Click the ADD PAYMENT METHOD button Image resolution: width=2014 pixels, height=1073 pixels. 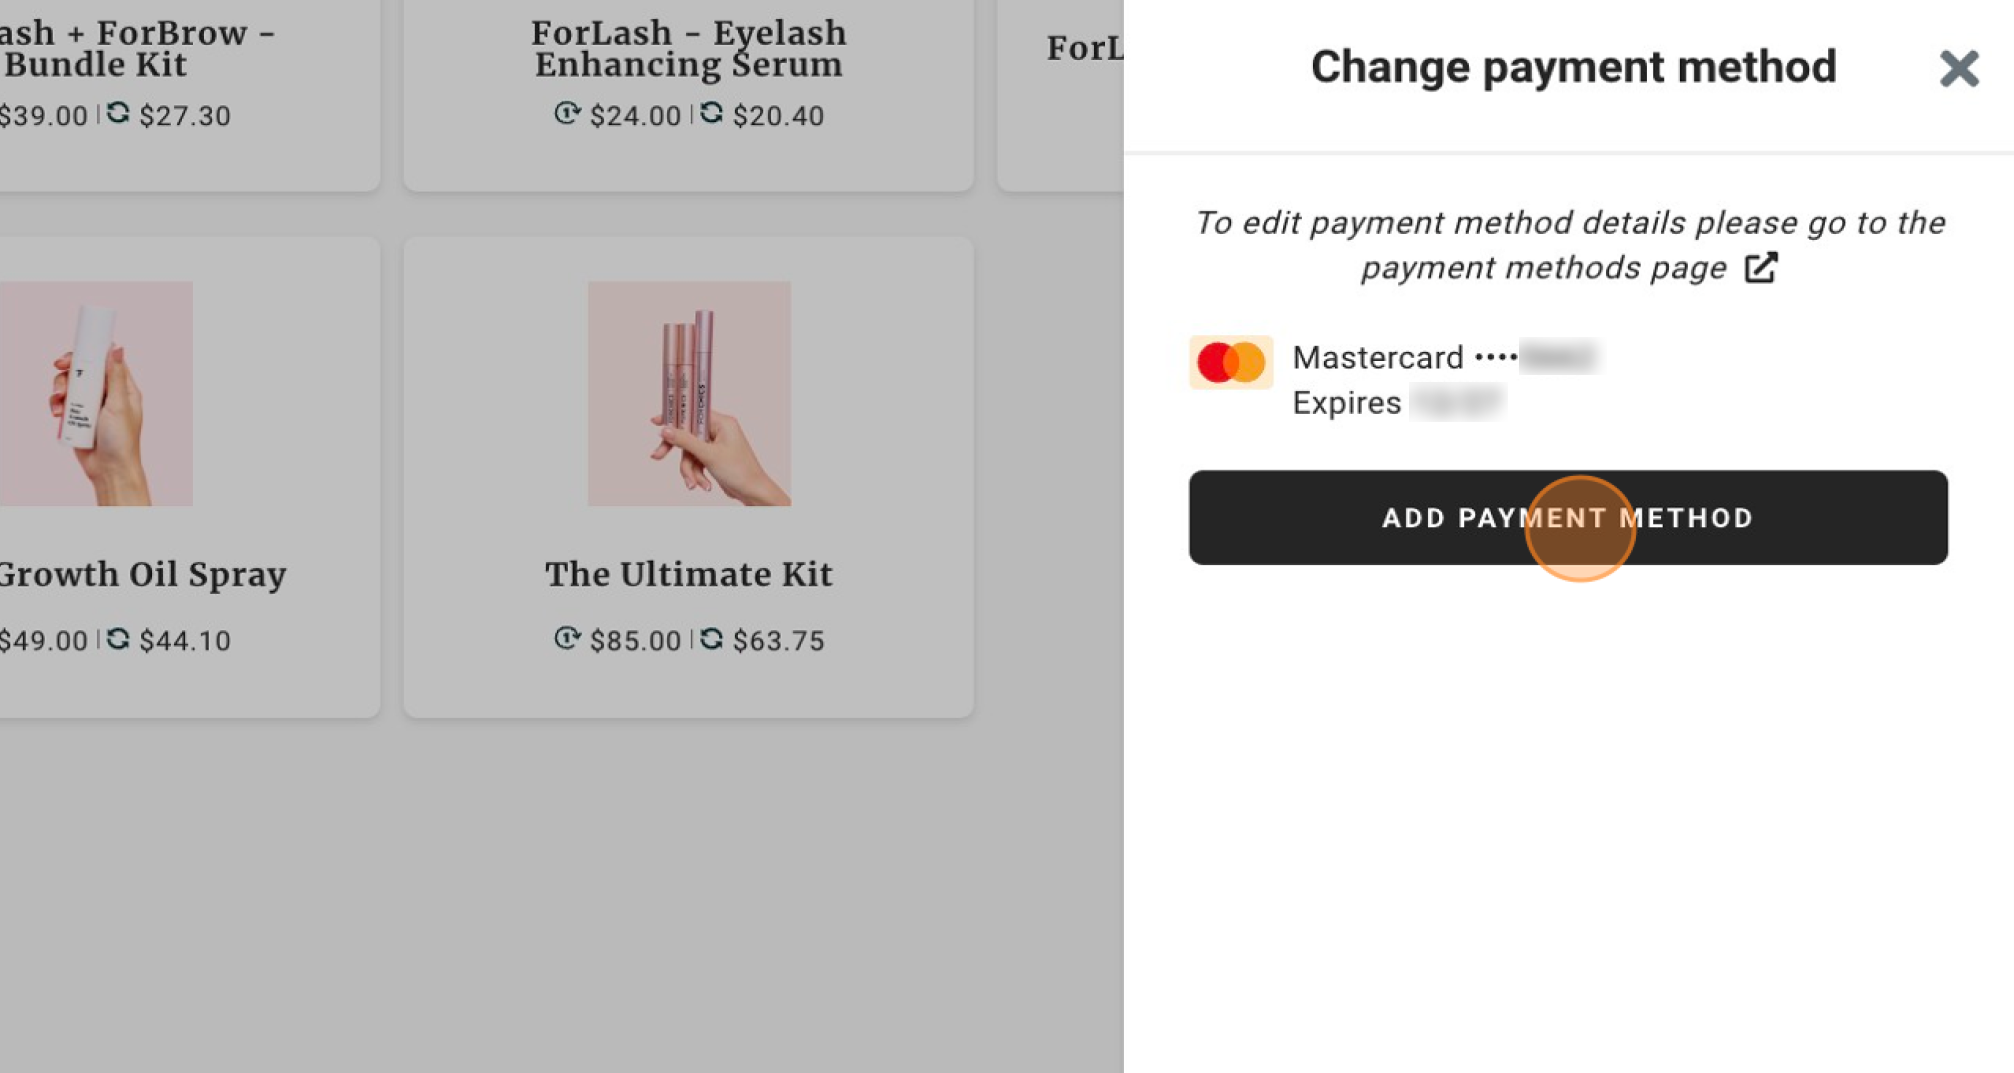pyautogui.click(x=1567, y=517)
